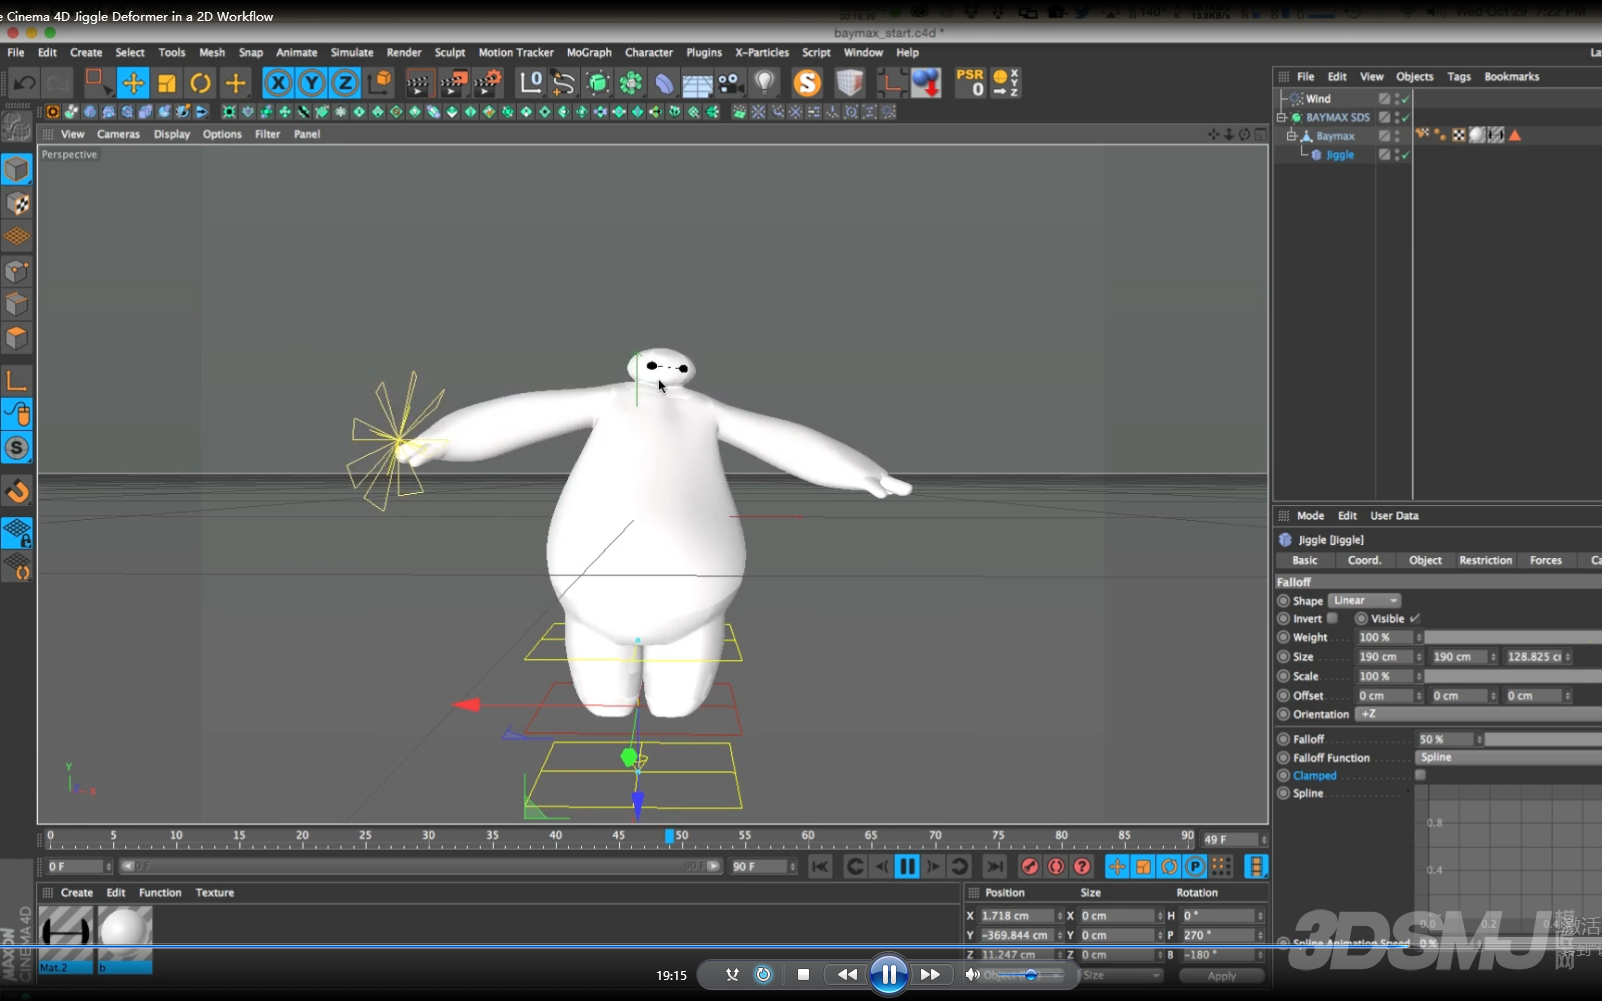
Task: Click the Render to Picture Viewer icon
Action: click(453, 83)
